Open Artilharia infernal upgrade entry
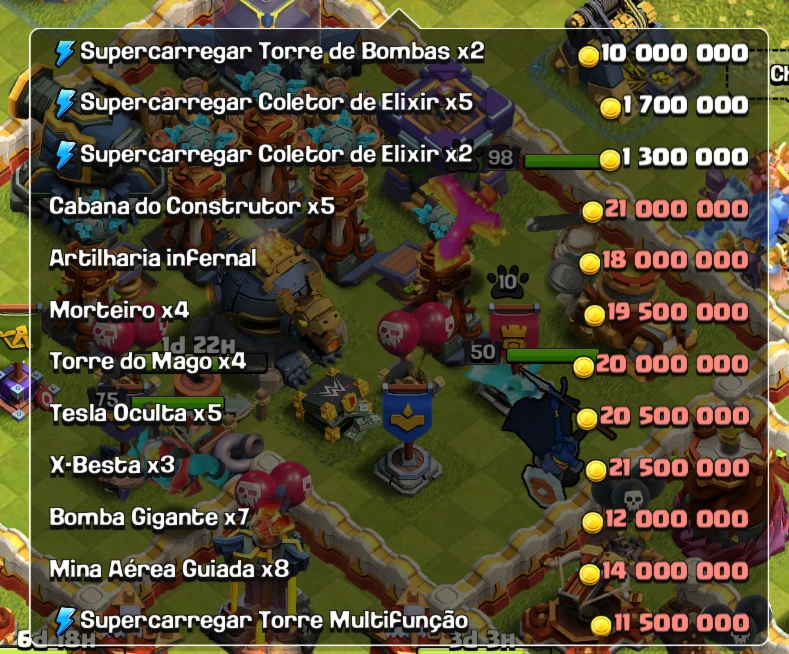This screenshot has height=654, width=789. click(400, 260)
